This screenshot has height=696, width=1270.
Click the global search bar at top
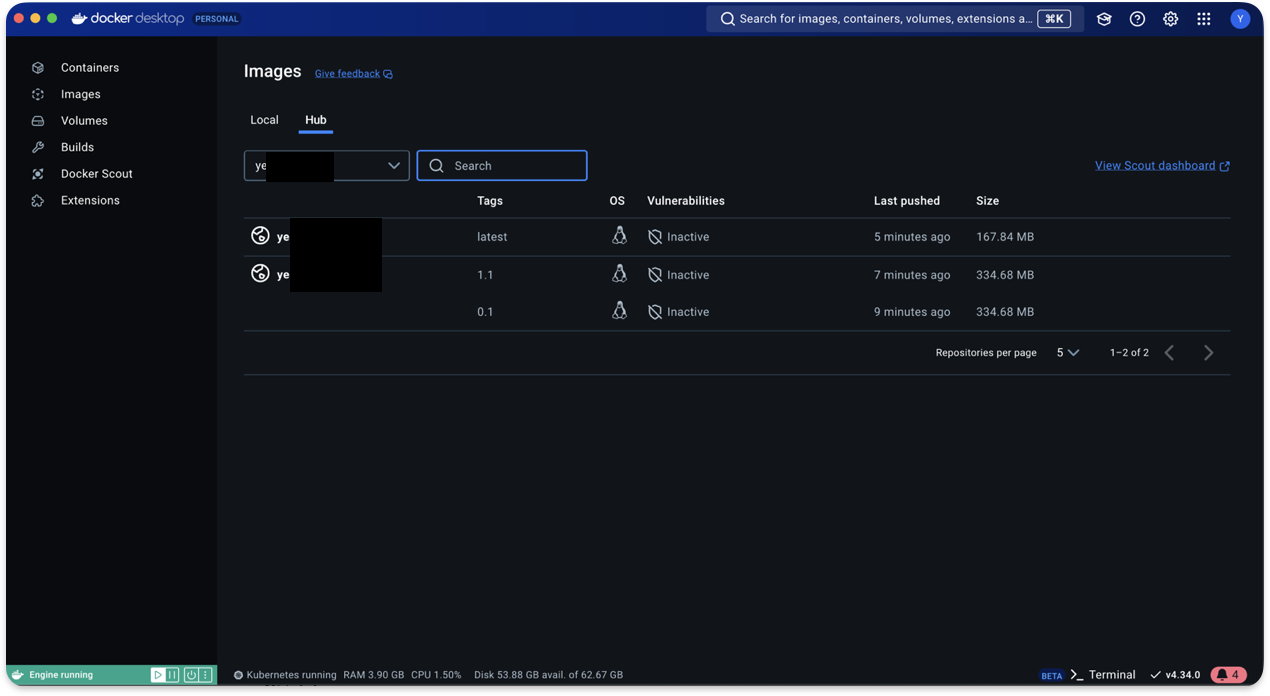pos(895,19)
